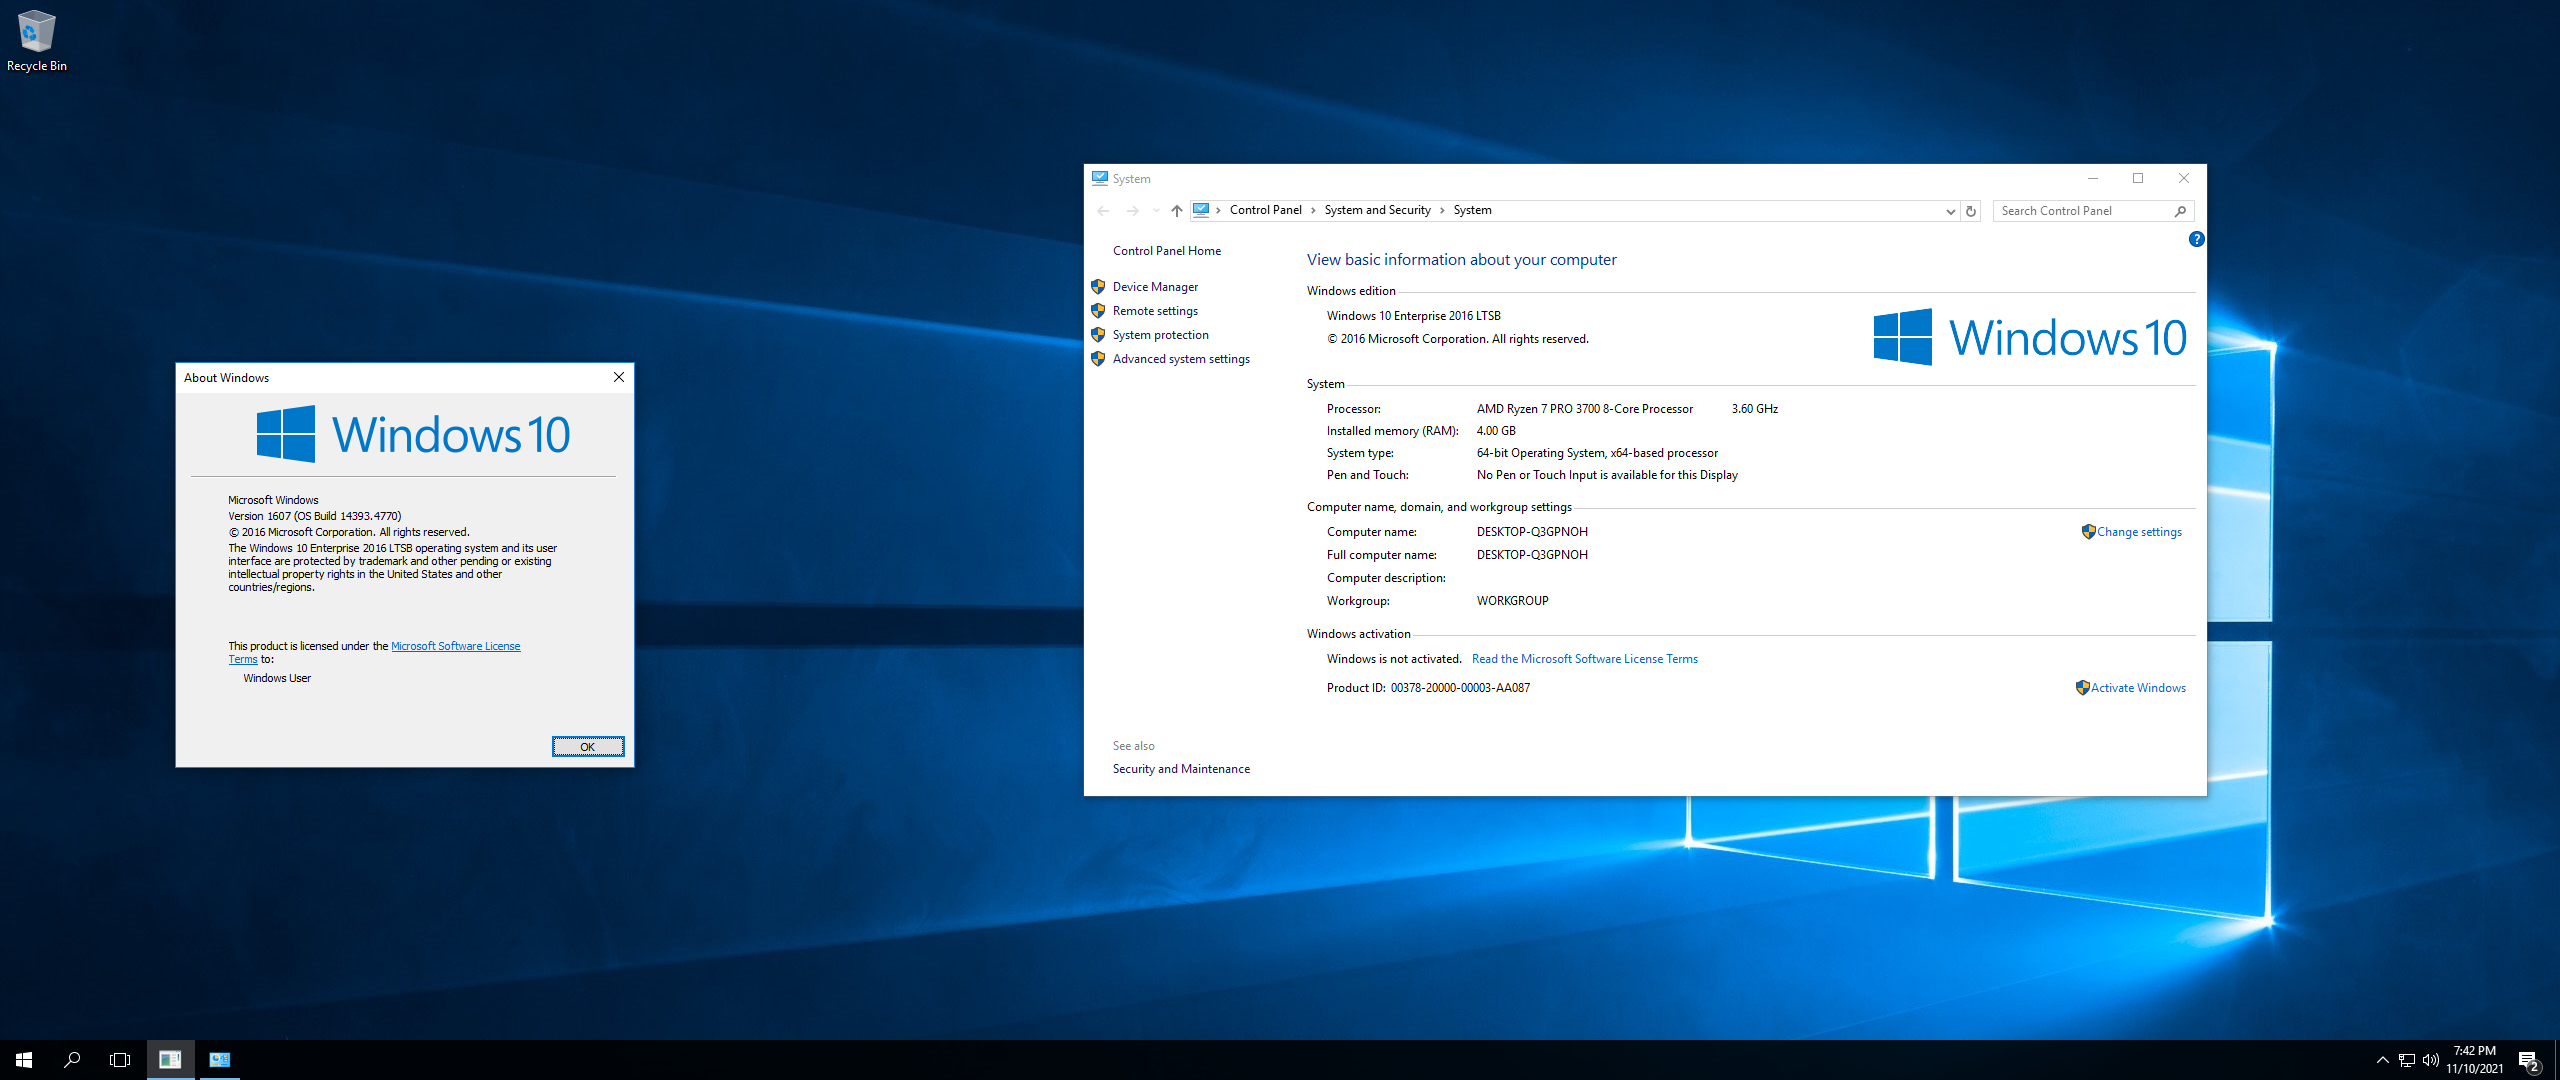The image size is (2560, 1080).
Task: Close the About Windows dialog
Action: 619,377
